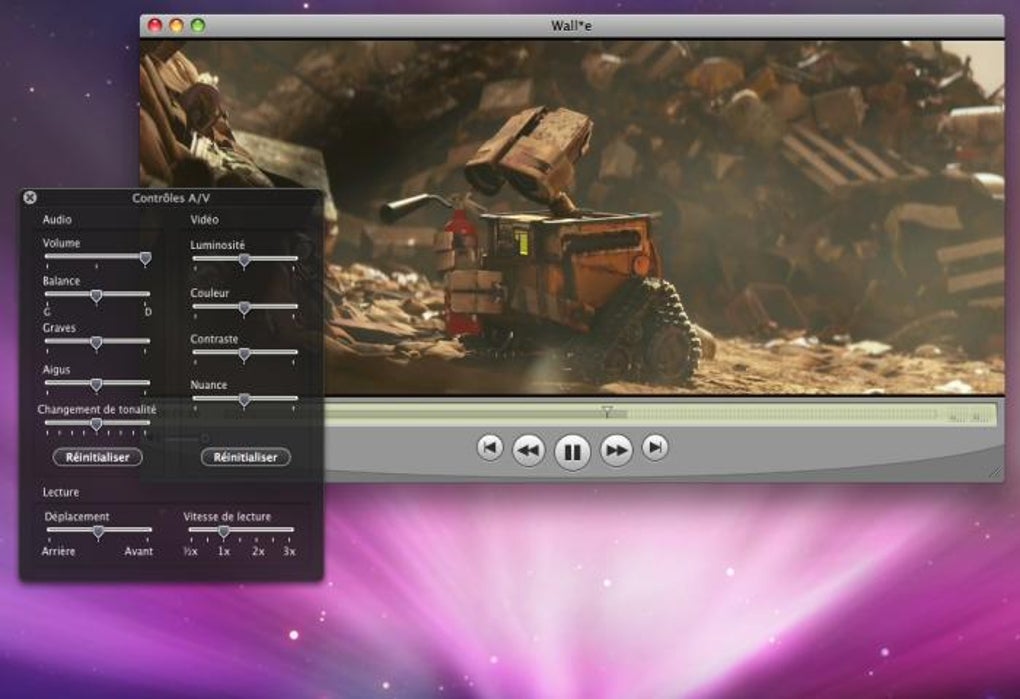Click the playhead marker on the timeline
The width and height of the screenshot is (1020, 699).
(x=607, y=411)
